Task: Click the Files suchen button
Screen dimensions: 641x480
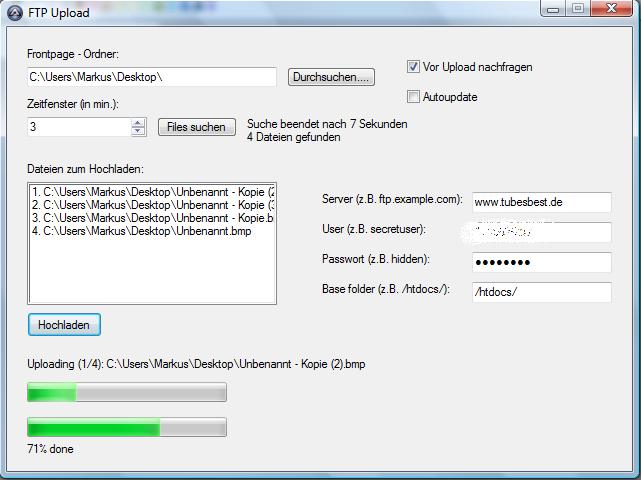Action: coord(197,127)
